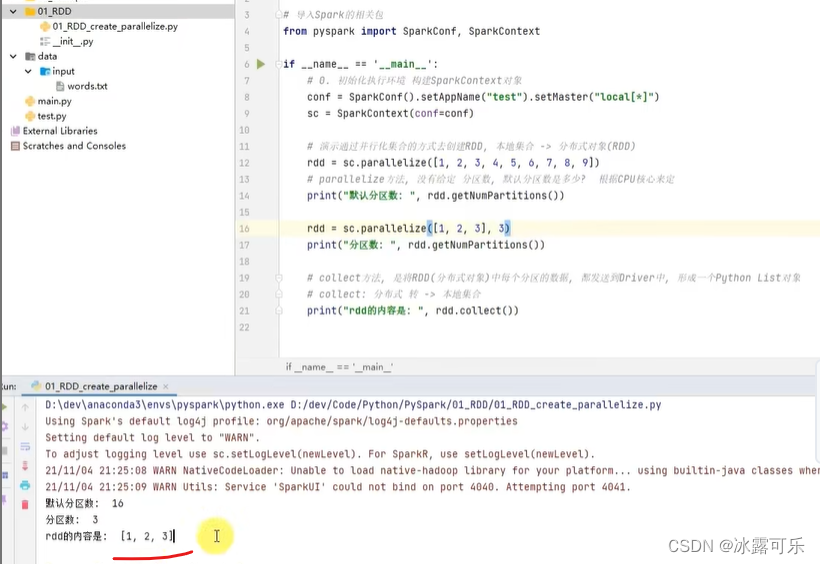Click the printer icon in Run toolbar
The height and width of the screenshot is (564, 820).
tap(25, 485)
